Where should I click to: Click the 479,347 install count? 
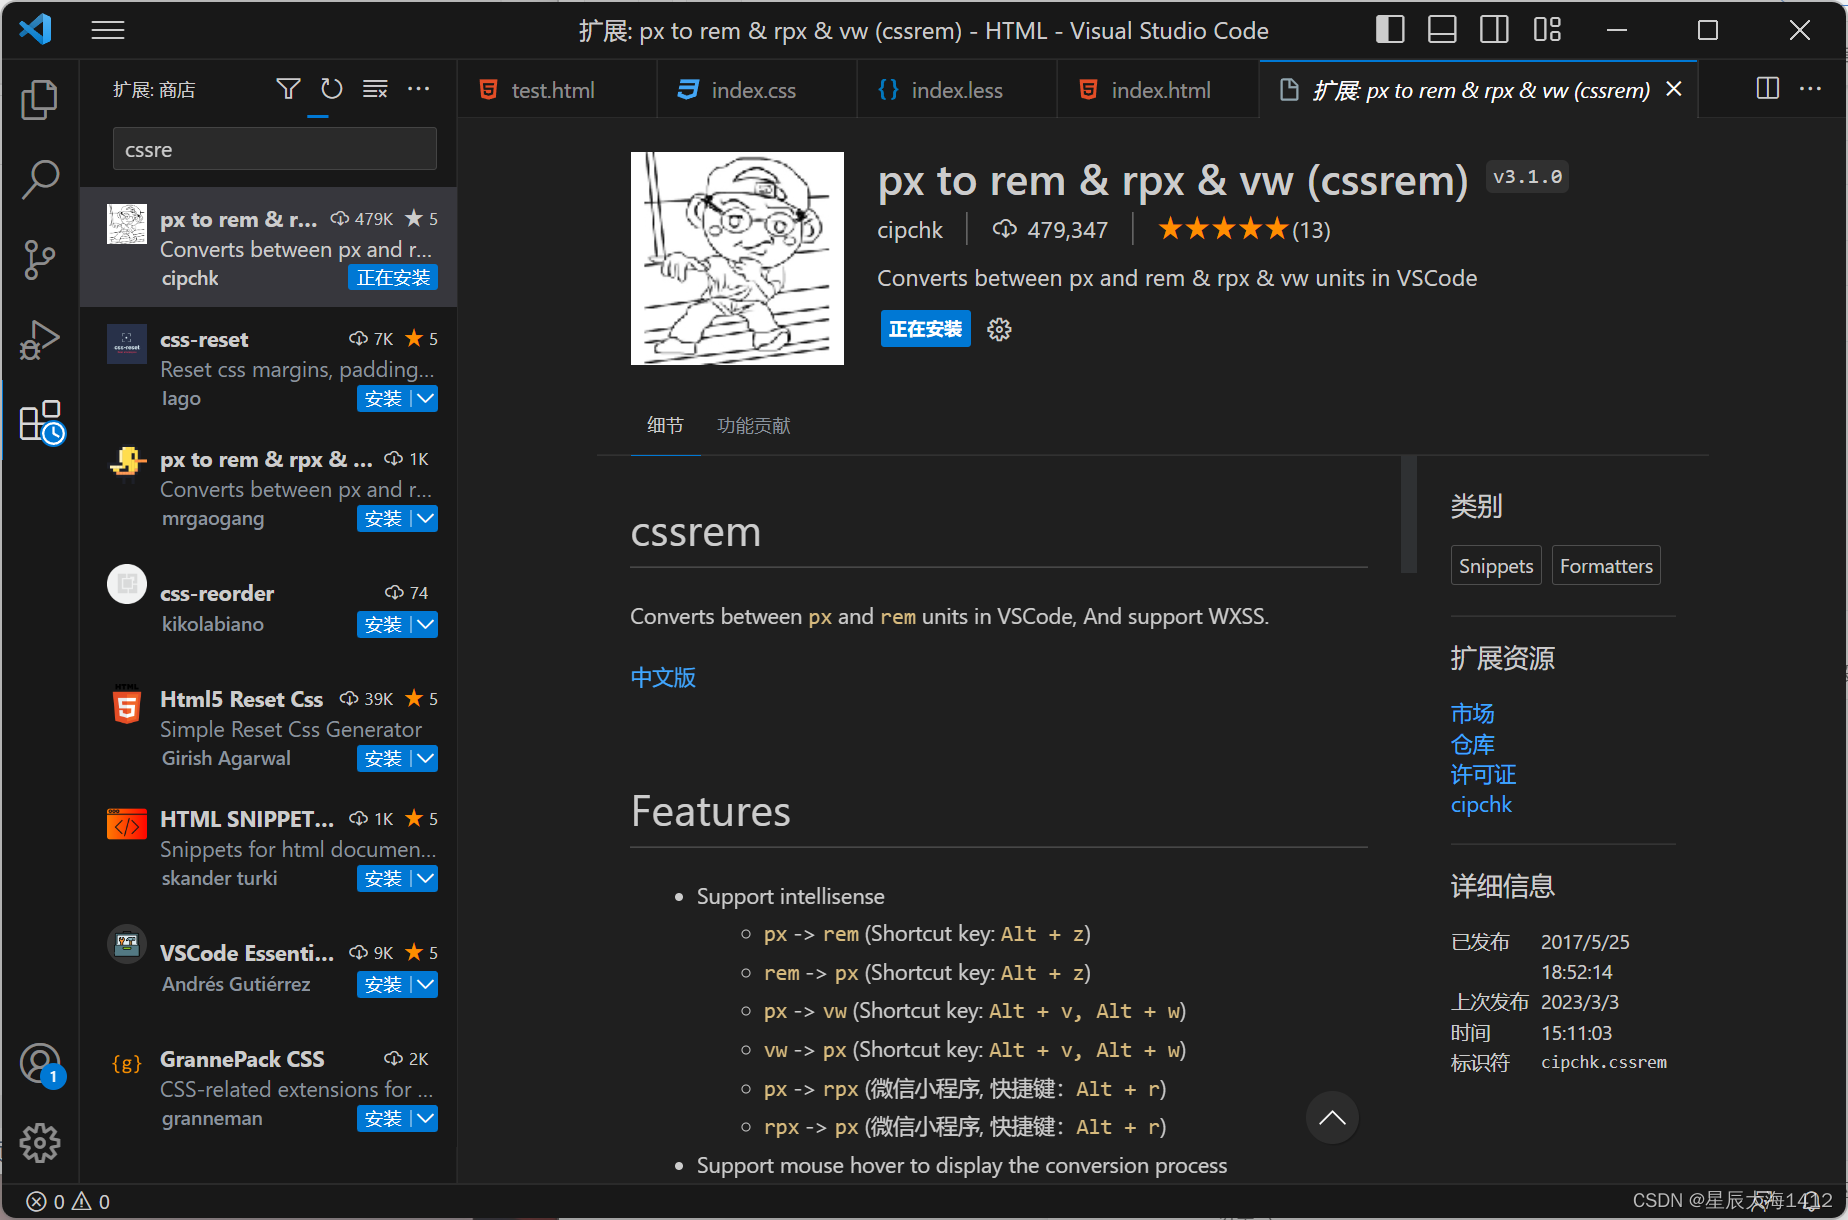click(x=1050, y=230)
